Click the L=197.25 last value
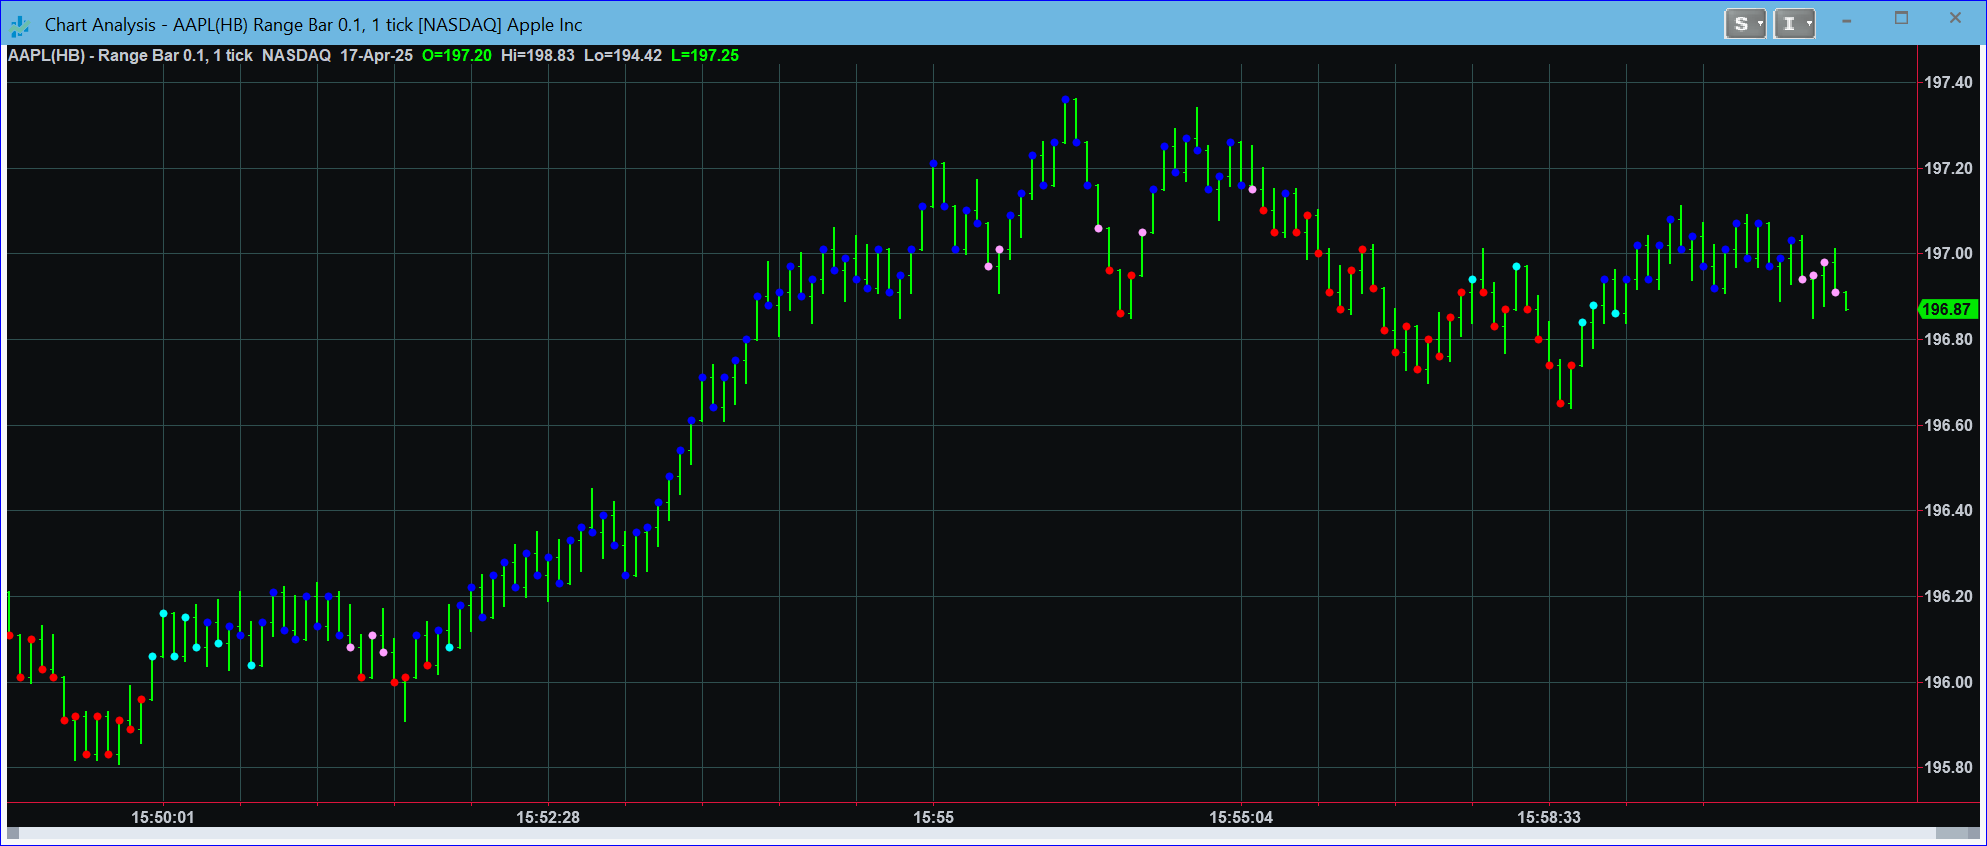The height and width of the screenshot is (846, 1987). pyautogui.click(x=705, y=56)
